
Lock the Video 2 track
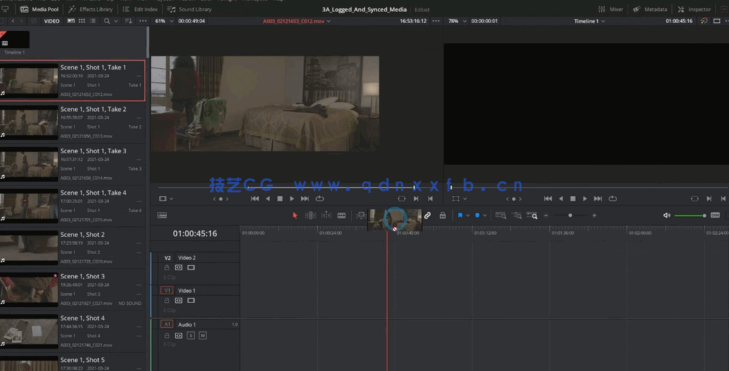pos(166,267)
